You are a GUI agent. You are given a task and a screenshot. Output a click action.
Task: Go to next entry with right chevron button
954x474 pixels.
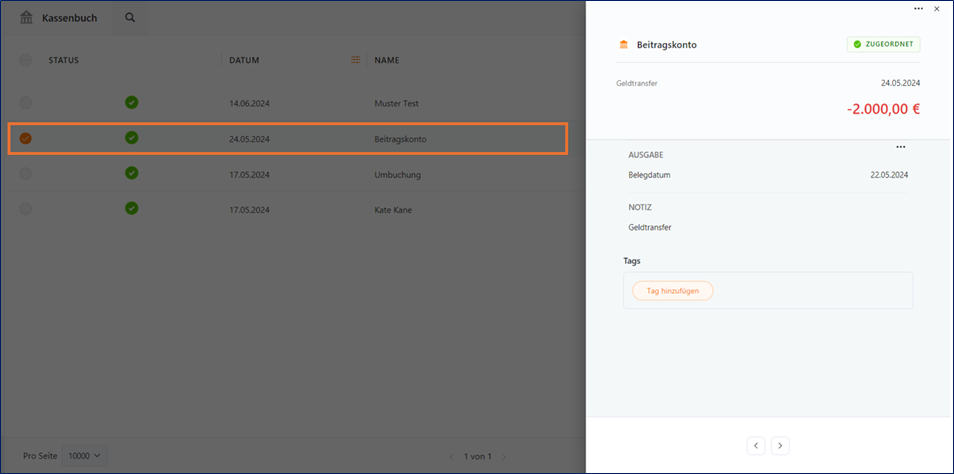(x=780, y=446)
